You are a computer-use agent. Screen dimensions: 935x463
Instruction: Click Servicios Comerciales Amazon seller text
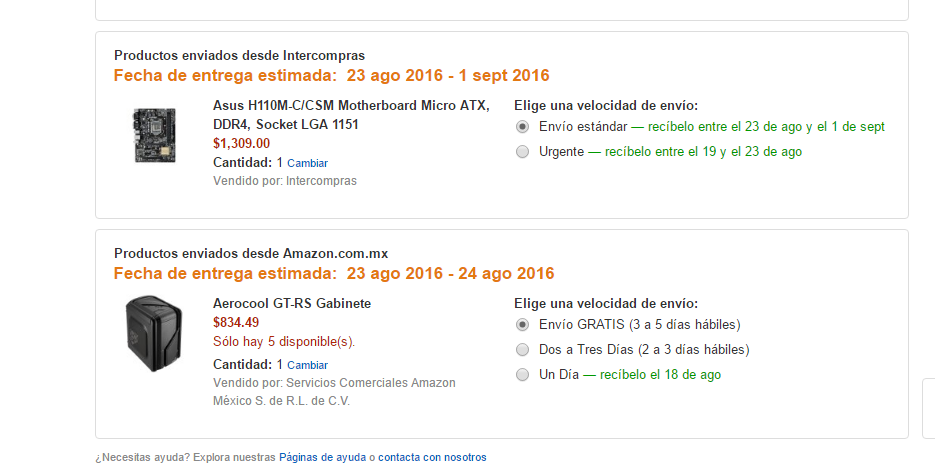tap(334, 383)
